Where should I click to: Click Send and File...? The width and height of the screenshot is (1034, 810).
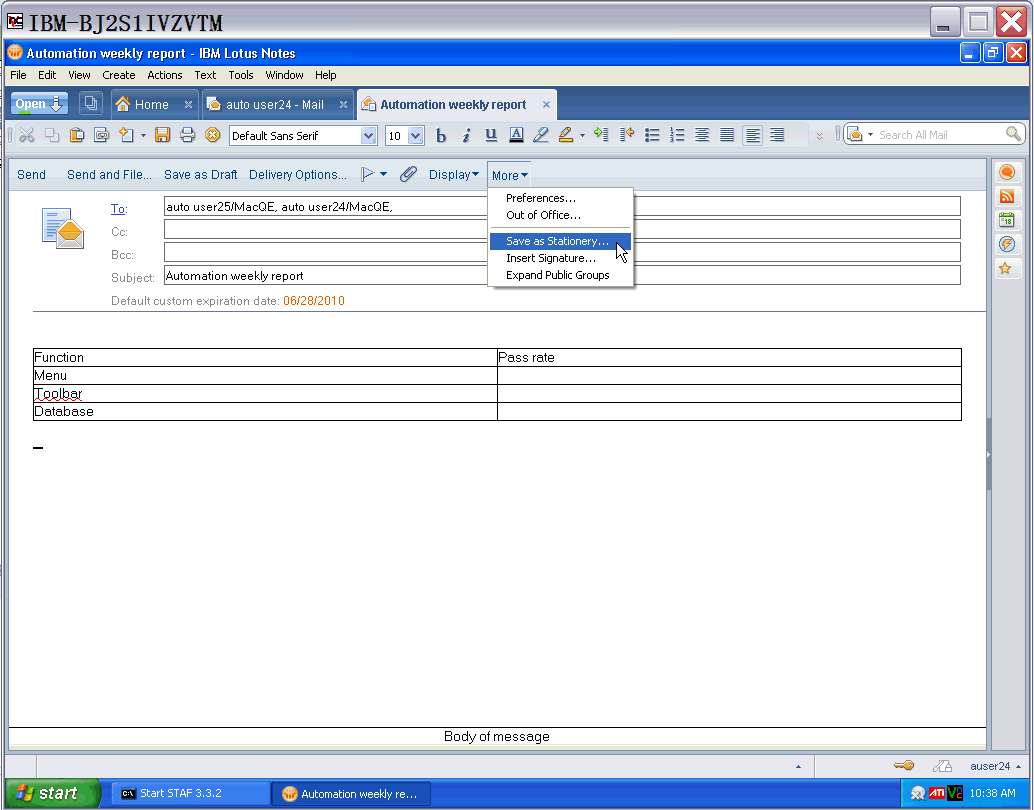coord(109,175)
